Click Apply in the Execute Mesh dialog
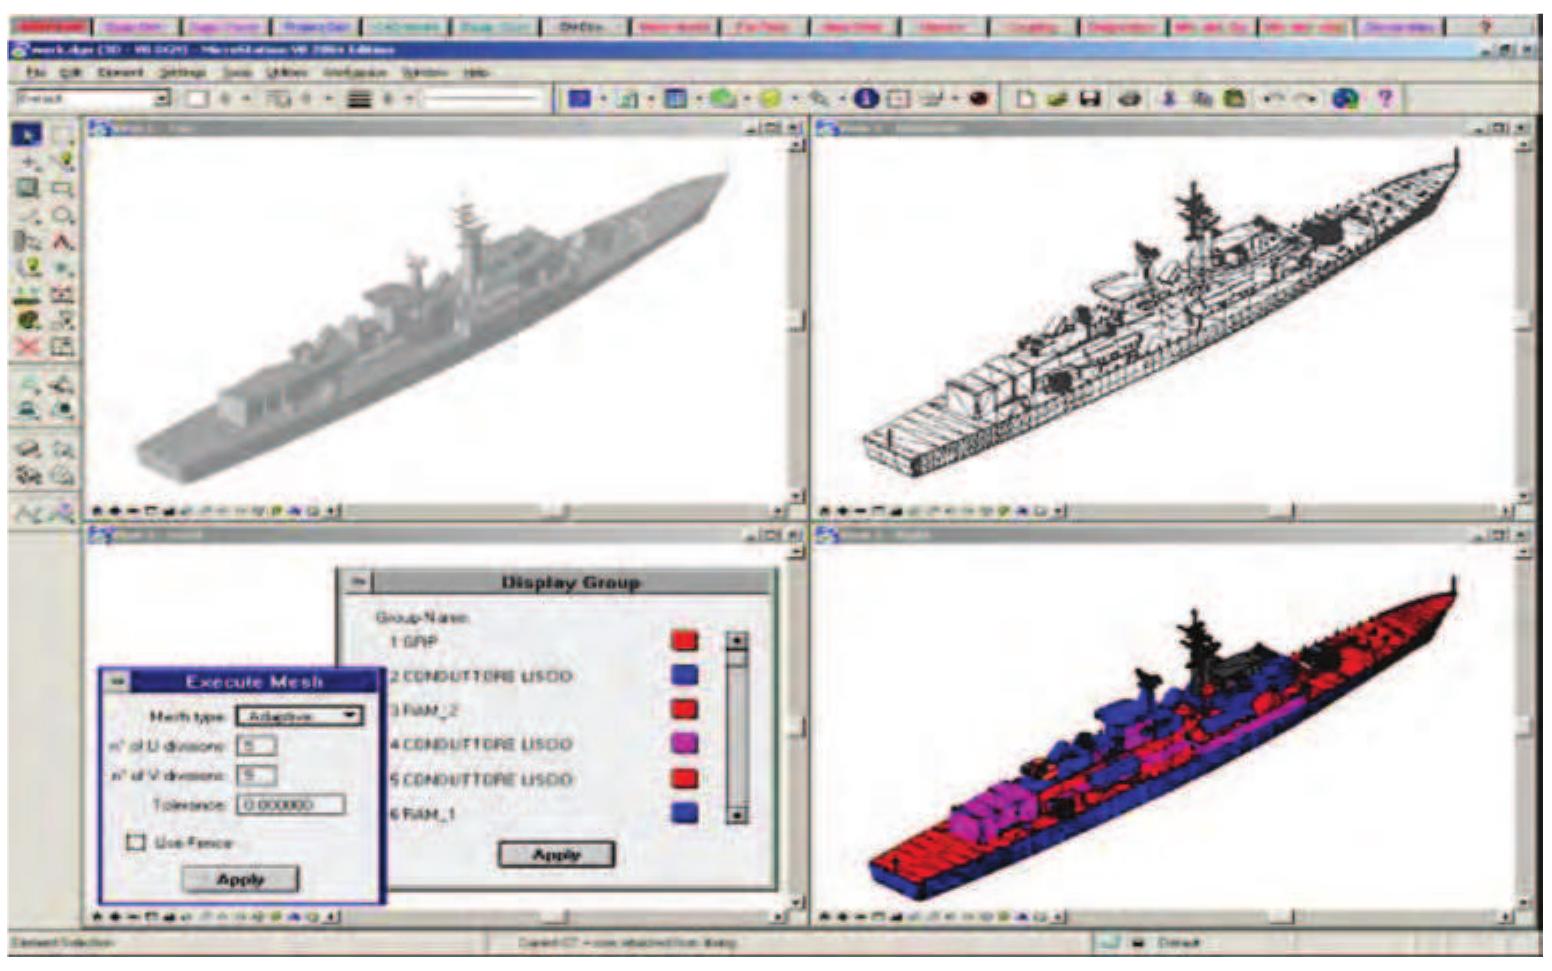 tap(240, 879)
